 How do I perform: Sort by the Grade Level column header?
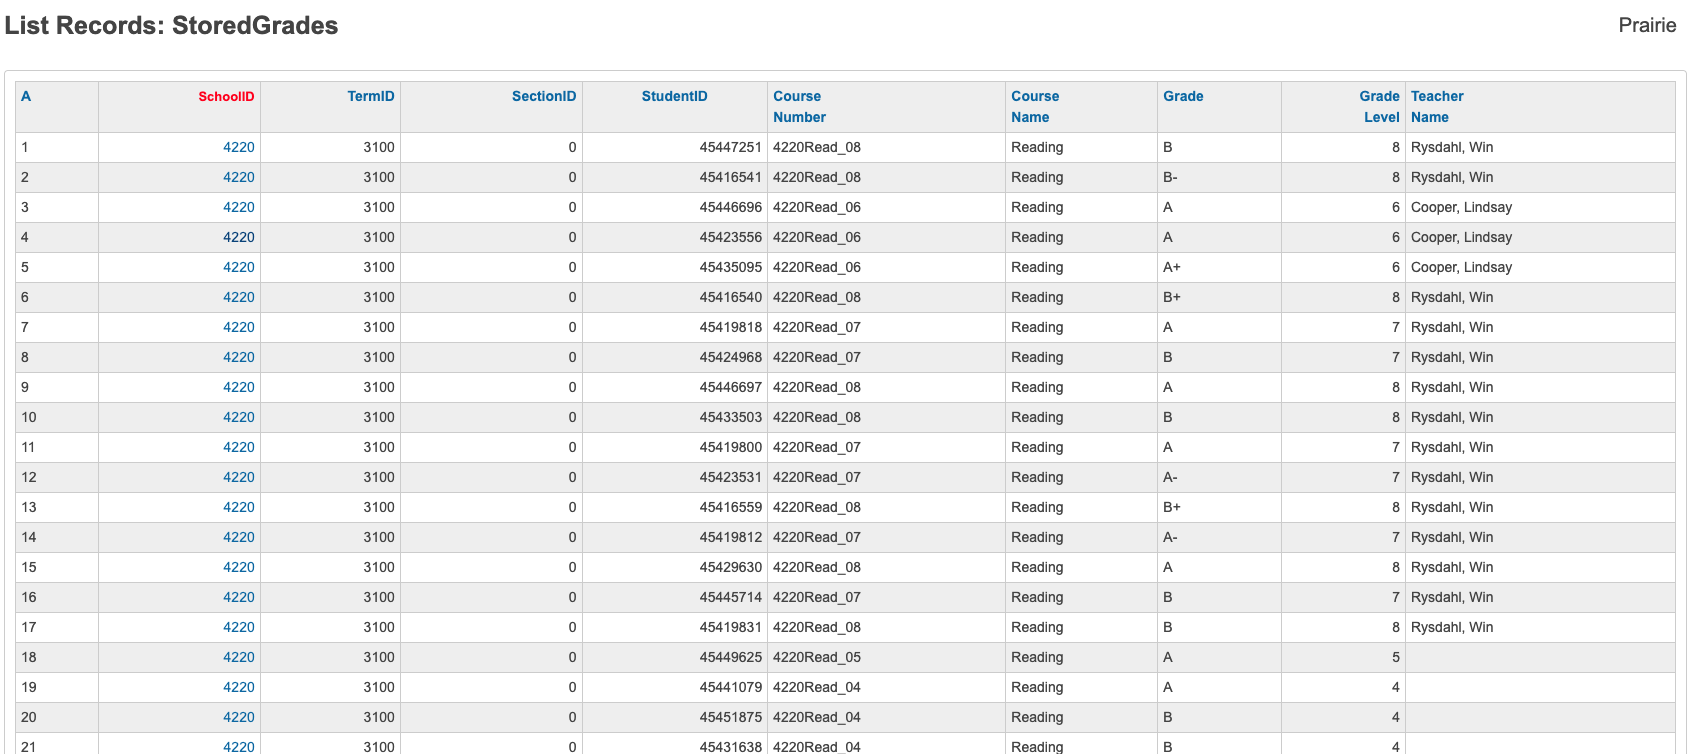pos(1380,107)
